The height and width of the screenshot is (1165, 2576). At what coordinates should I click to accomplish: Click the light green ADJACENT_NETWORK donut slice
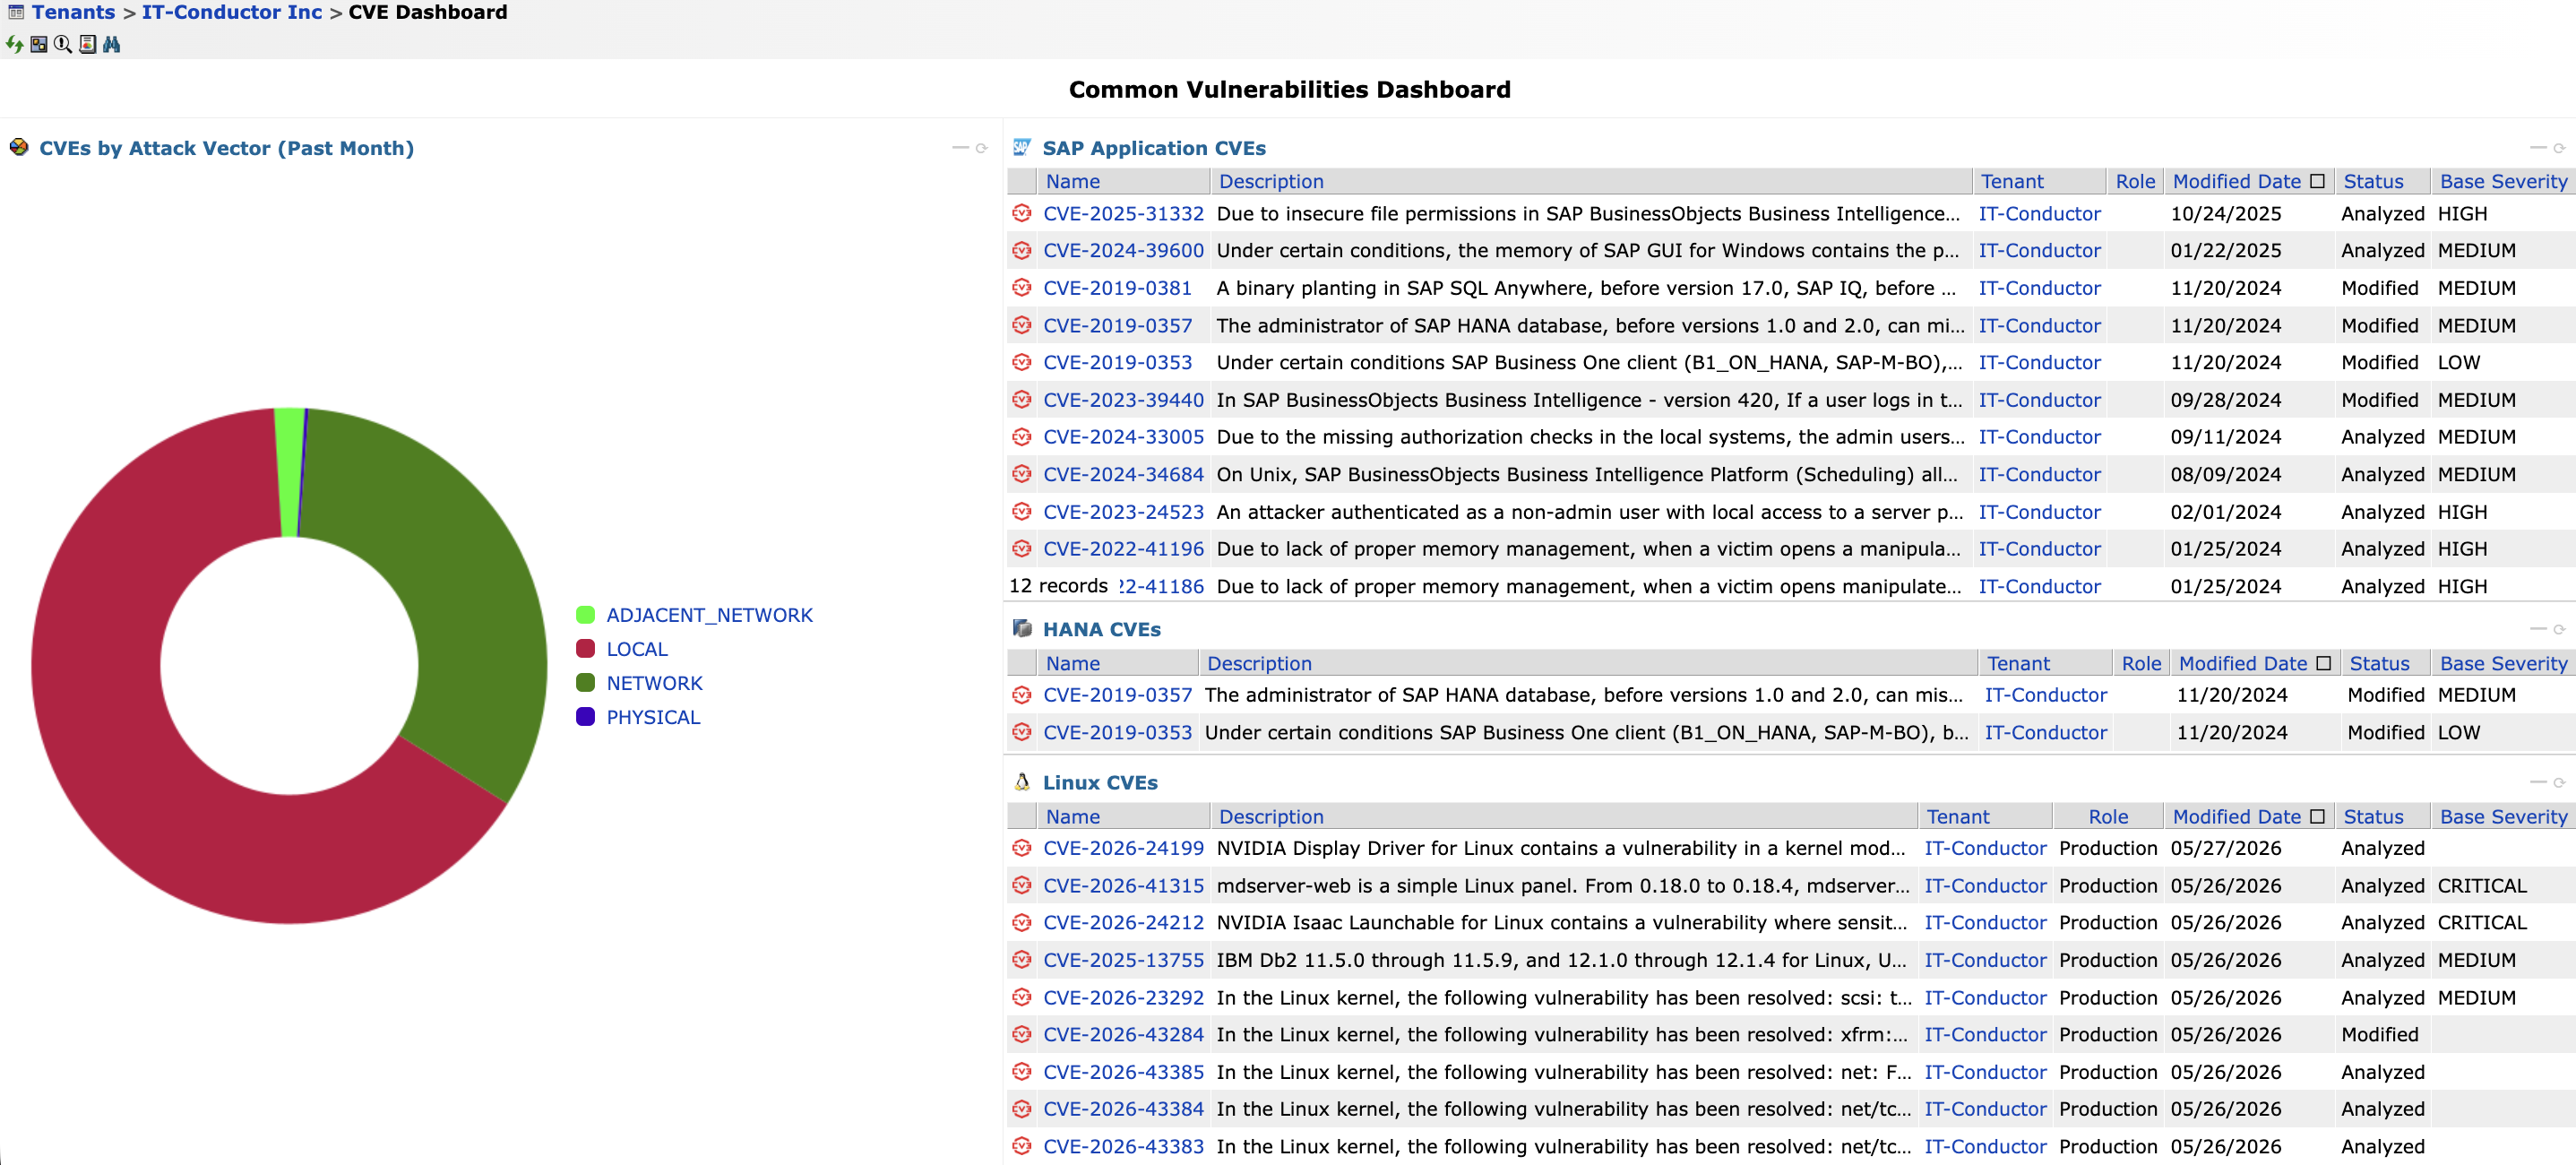289,472
